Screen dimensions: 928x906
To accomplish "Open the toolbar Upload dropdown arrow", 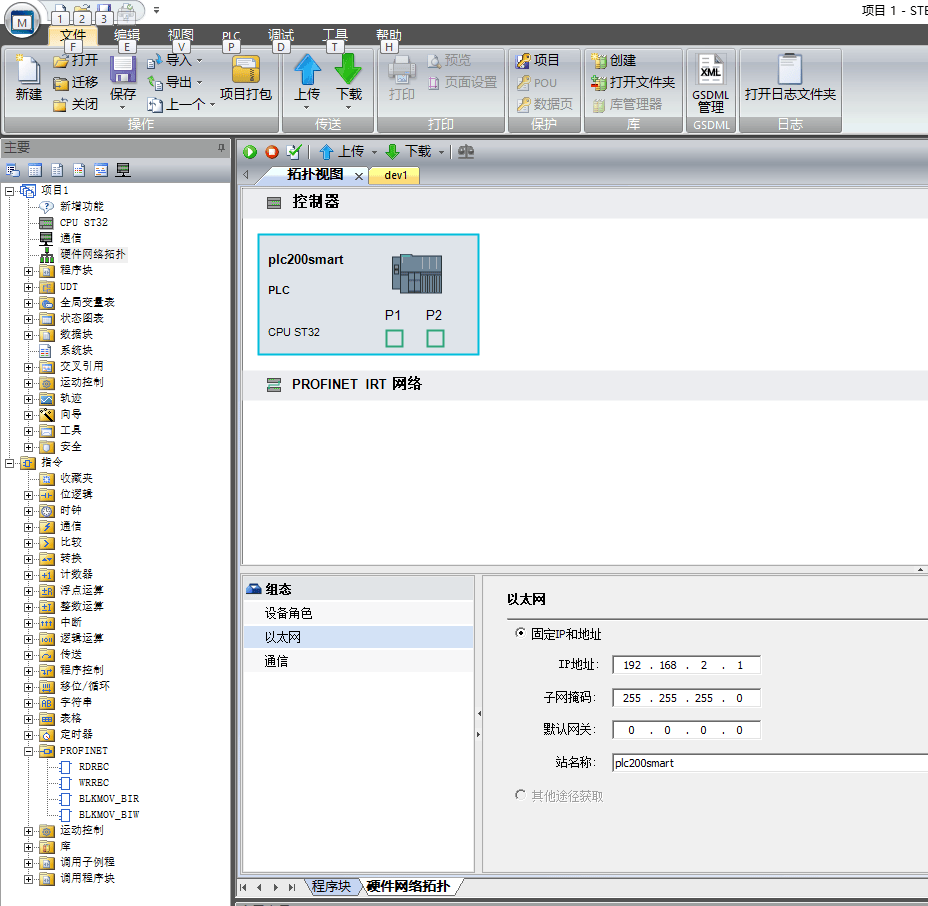I will (x=374, y=153).
